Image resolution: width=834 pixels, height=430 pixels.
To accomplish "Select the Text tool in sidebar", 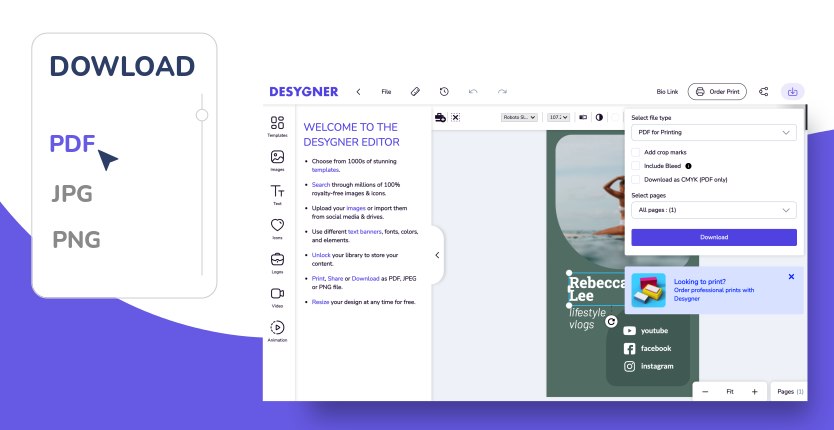I will tap(277, 195).
